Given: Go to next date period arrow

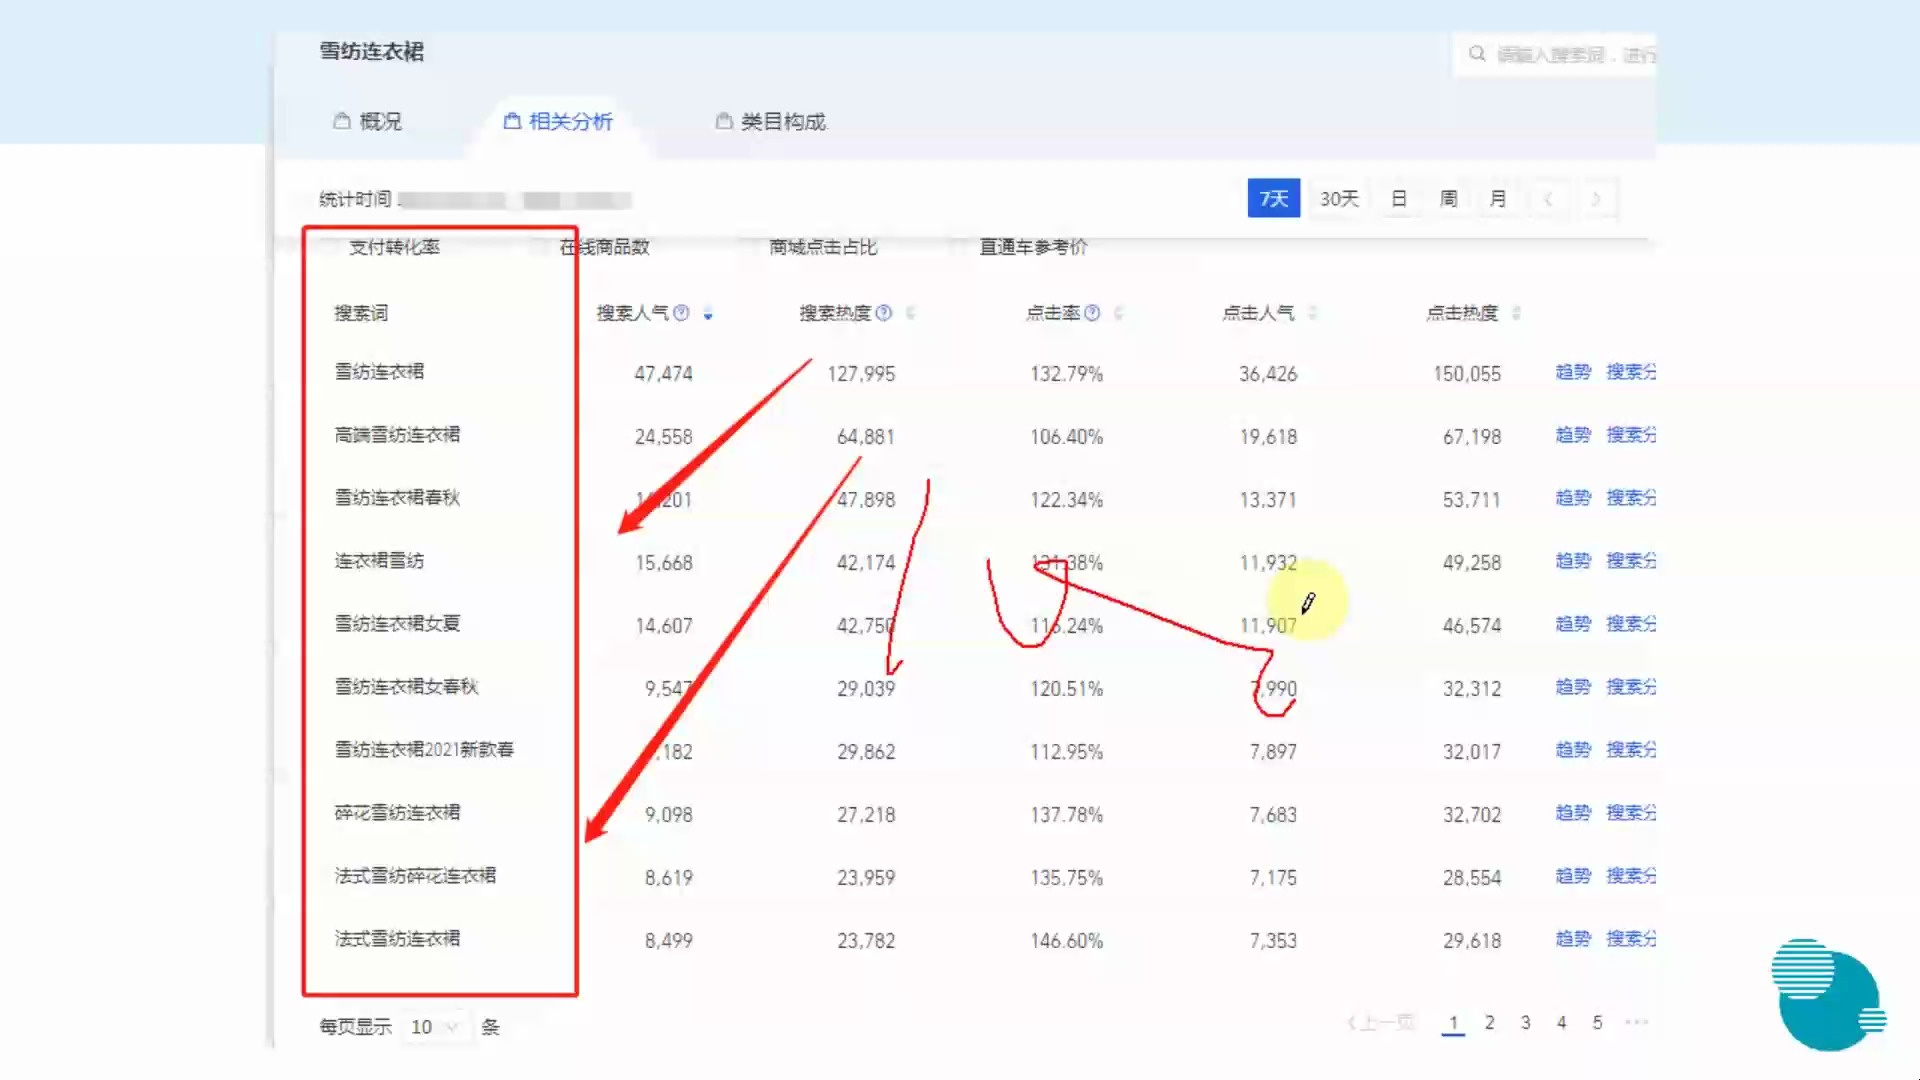Looking at the screenshot, I should [x=1596, y=199].
